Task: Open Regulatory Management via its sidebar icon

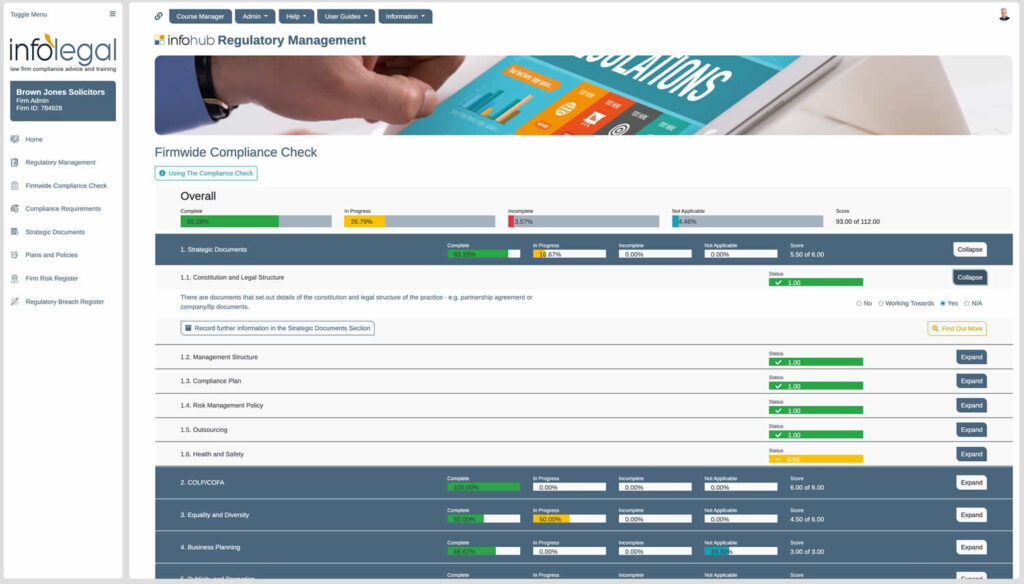Action: point(14,161)
